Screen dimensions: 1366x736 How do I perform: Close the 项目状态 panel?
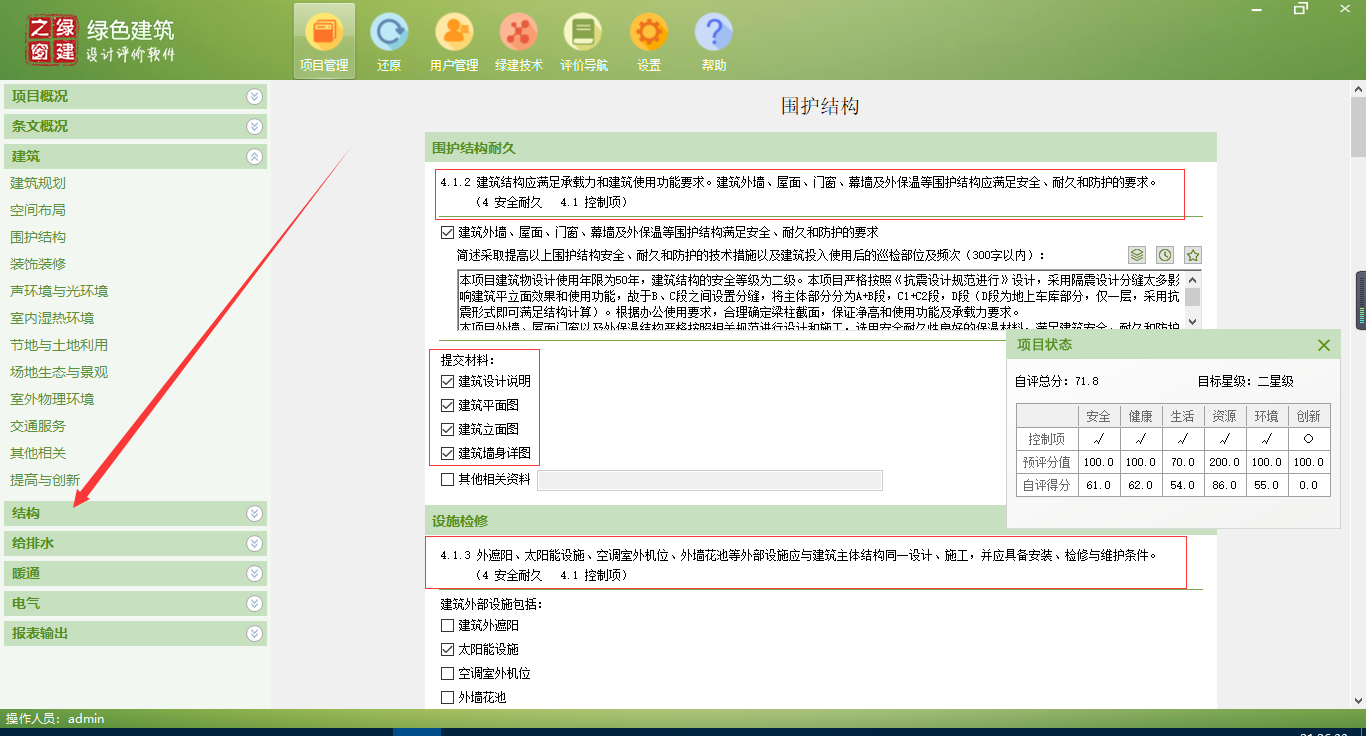1324,345
